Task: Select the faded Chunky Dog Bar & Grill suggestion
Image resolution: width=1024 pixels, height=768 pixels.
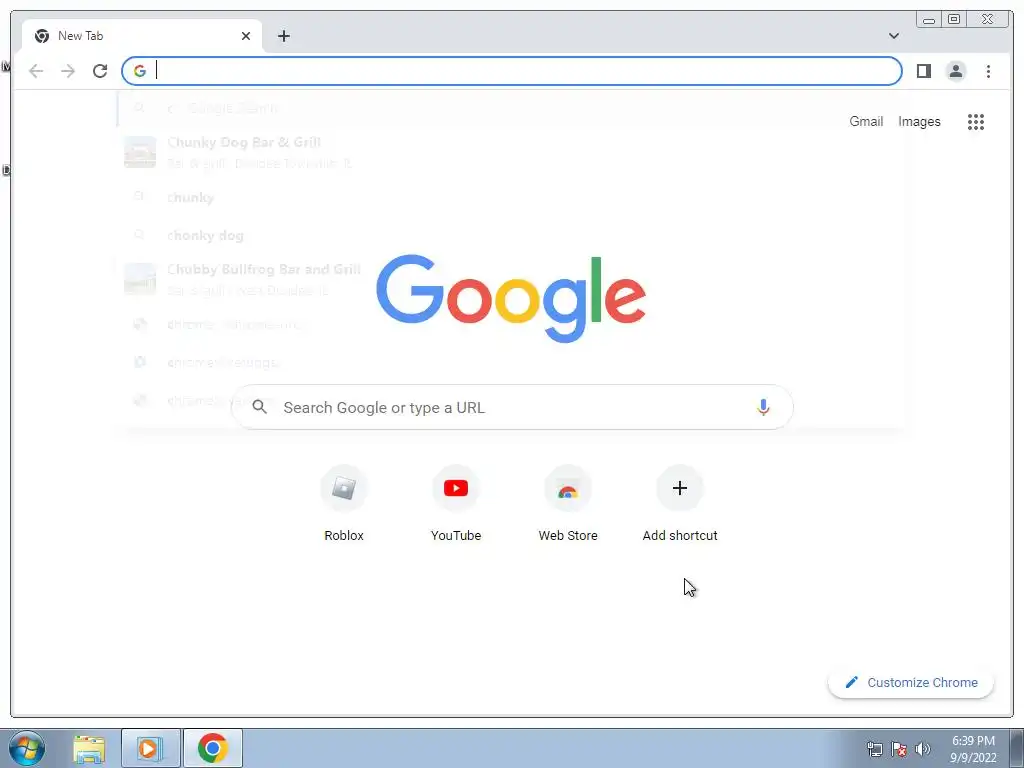Action: click(511, 153)
